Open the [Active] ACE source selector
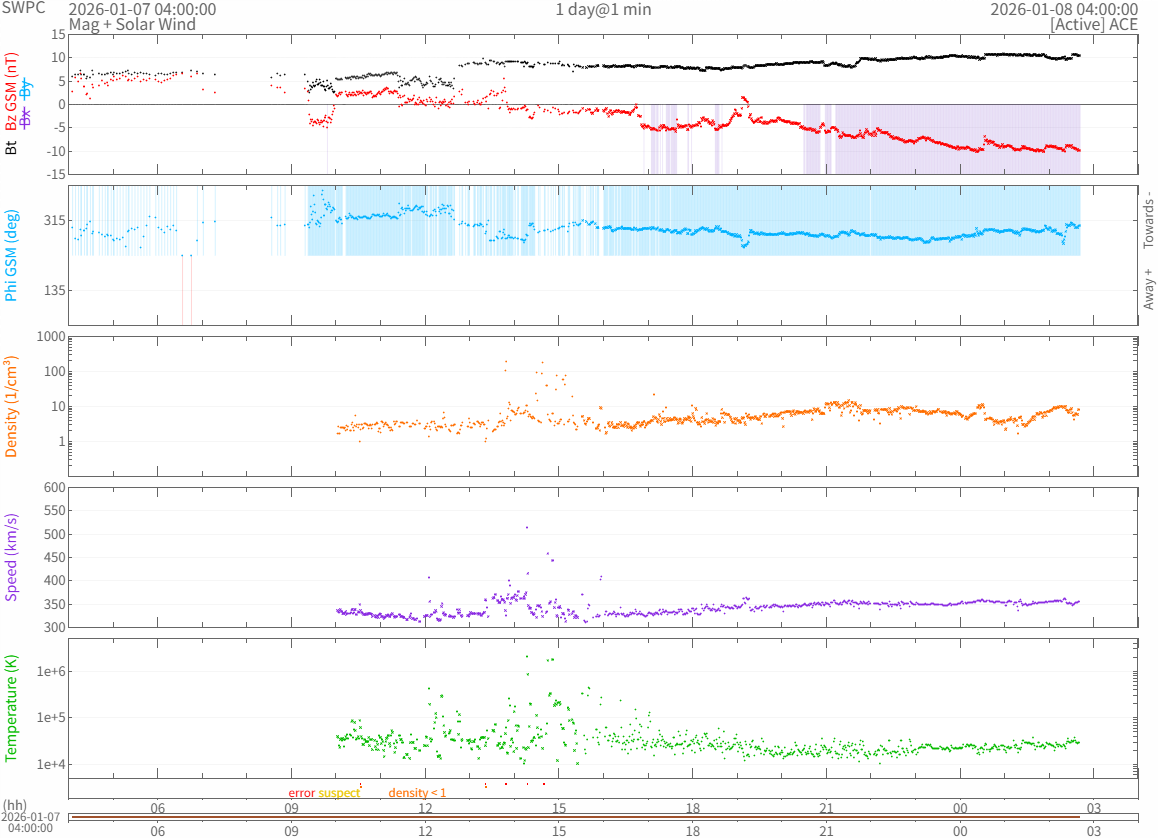 coord(1093,24)
